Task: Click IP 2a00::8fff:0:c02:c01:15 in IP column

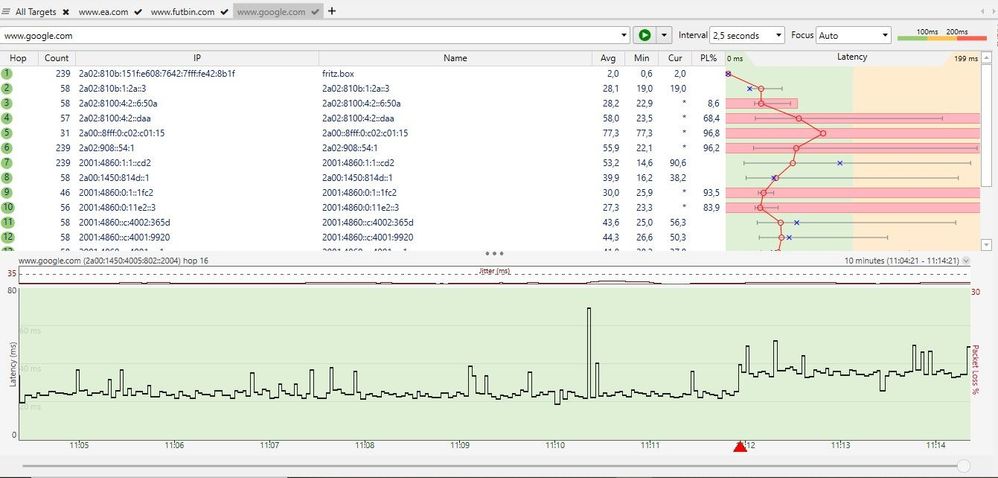Action: (x=122, y=133)
